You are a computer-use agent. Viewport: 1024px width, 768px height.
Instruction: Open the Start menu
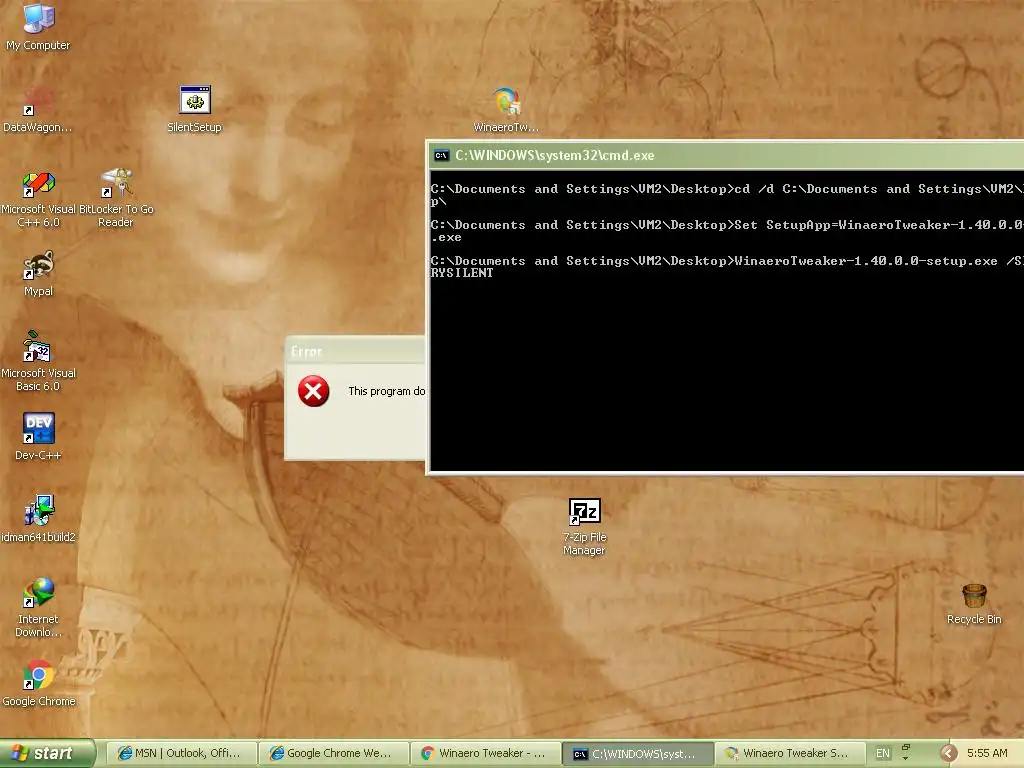(48, 753)
